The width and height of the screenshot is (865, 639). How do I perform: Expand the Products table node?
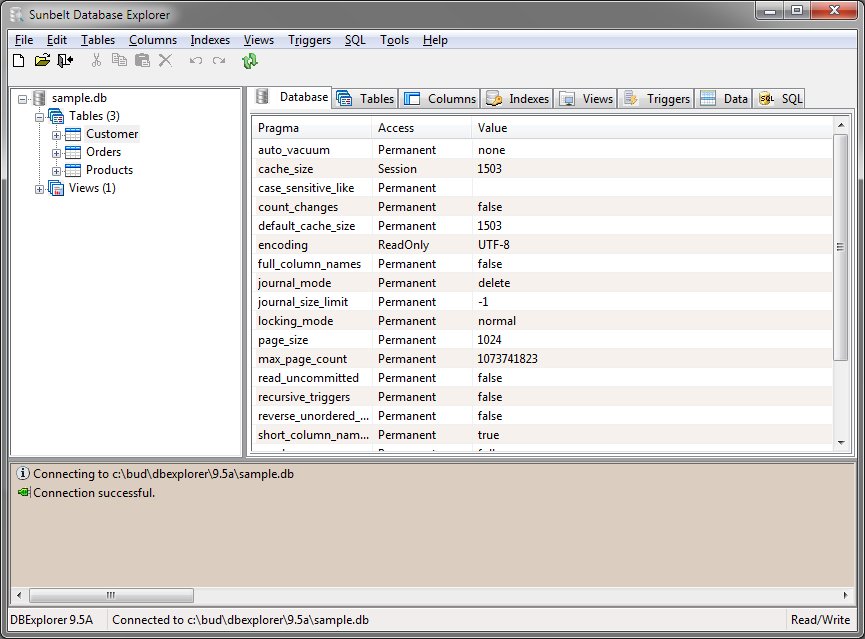click(x=56, y=171)
